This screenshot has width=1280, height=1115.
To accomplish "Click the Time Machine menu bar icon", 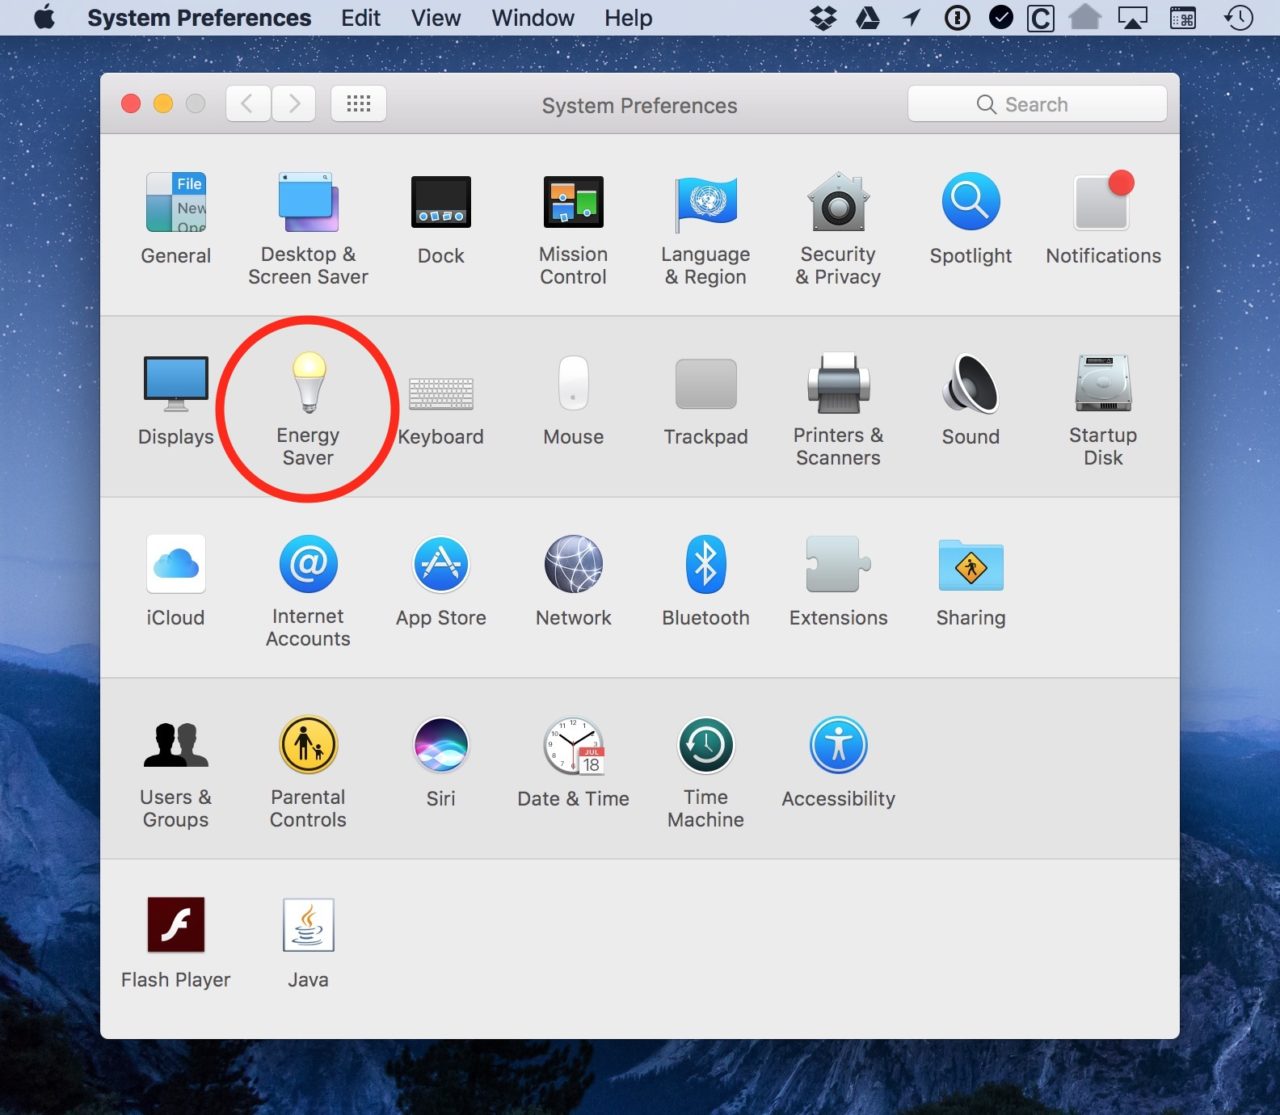I will coord(1239,18).
